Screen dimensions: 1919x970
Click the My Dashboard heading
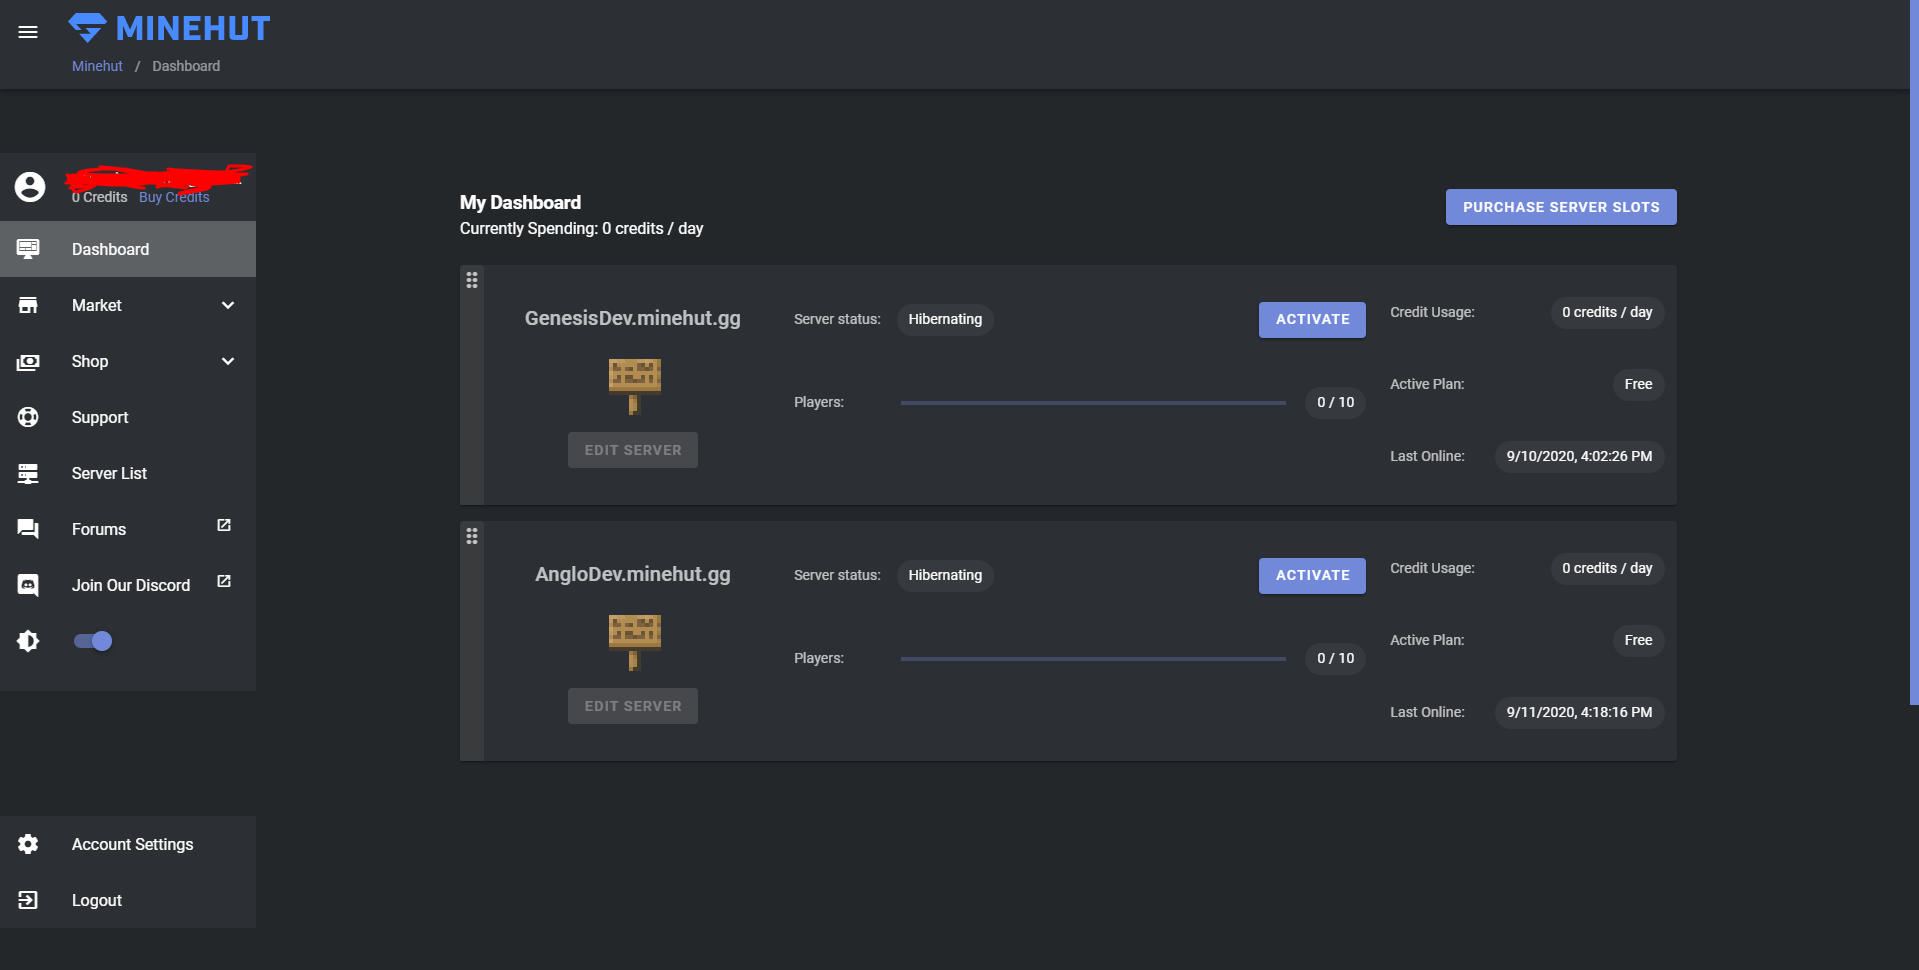point(520,202)
